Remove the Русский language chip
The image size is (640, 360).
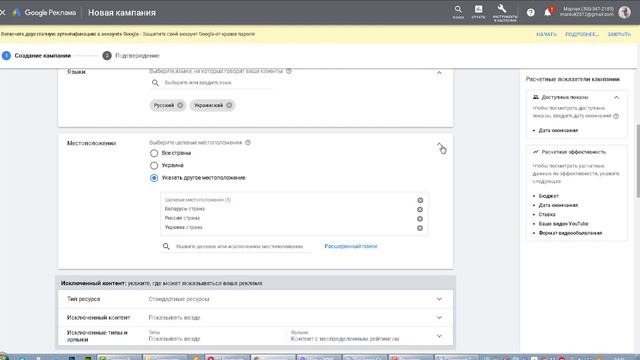click(180, 105)
